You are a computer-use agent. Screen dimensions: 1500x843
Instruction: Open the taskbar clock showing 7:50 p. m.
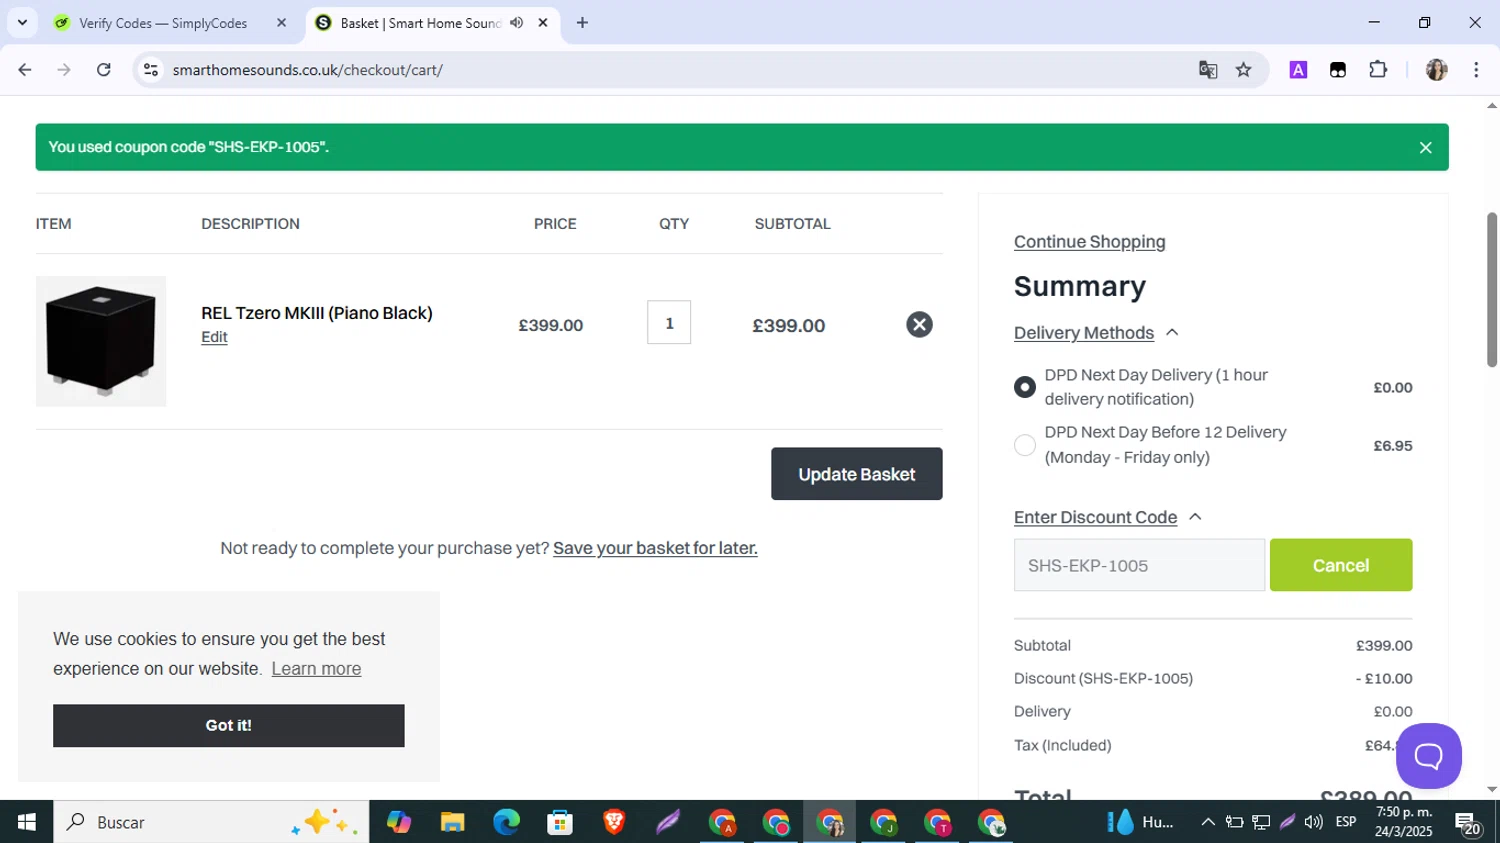click(x=1404, y=822)
